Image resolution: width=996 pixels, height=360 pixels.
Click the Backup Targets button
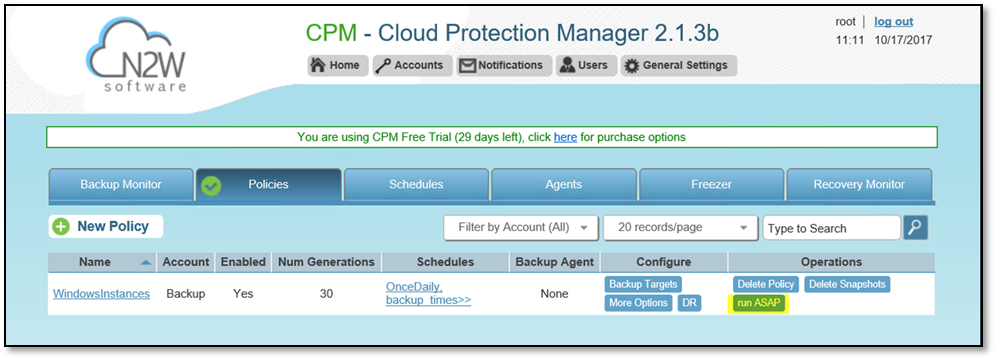pos(643,284)
